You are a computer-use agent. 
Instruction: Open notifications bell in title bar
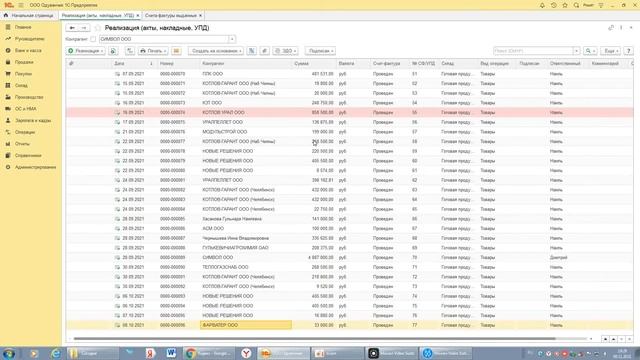click(542, 5)
